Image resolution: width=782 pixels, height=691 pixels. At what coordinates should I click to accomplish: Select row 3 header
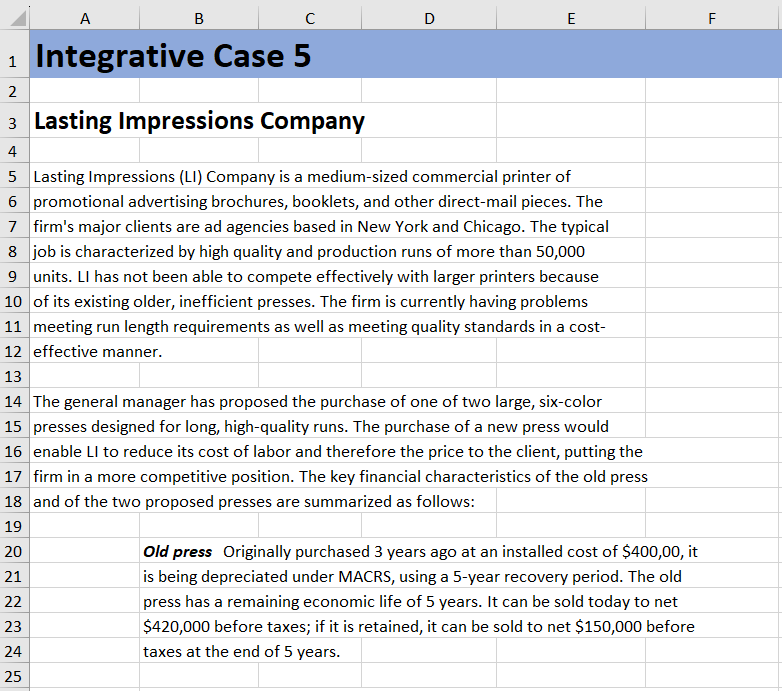14,120
